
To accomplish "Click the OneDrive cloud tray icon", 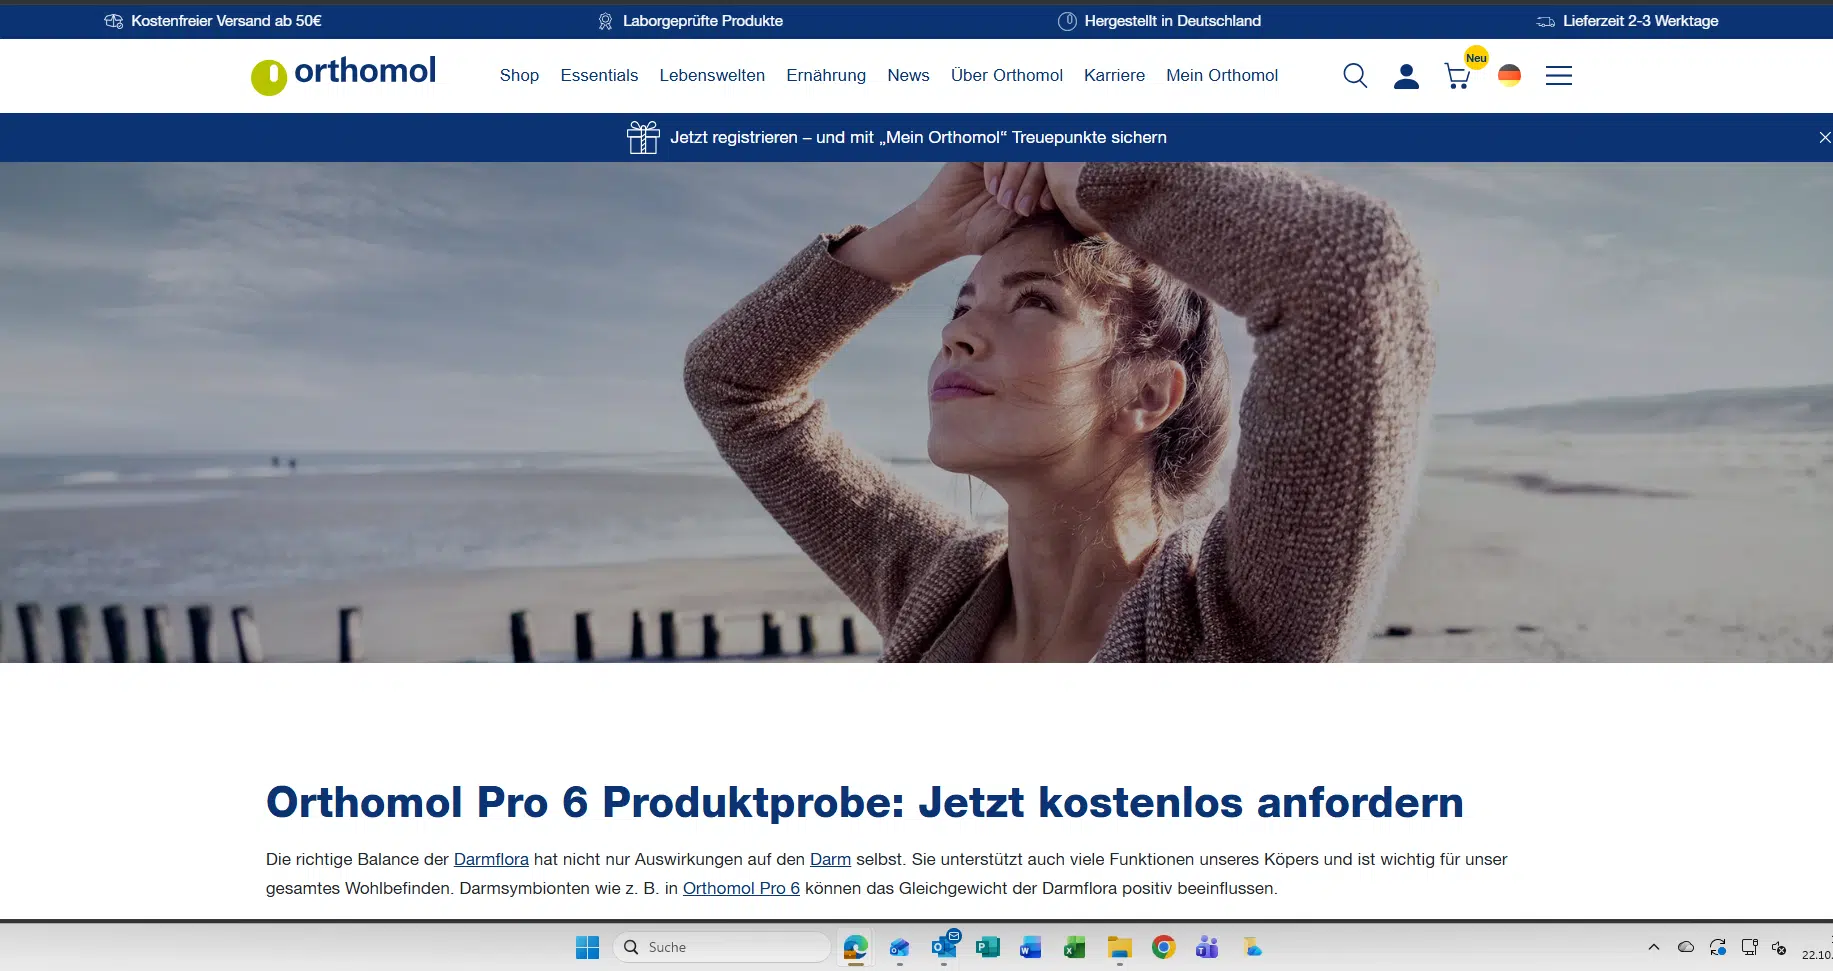I will click(1686, 947).
